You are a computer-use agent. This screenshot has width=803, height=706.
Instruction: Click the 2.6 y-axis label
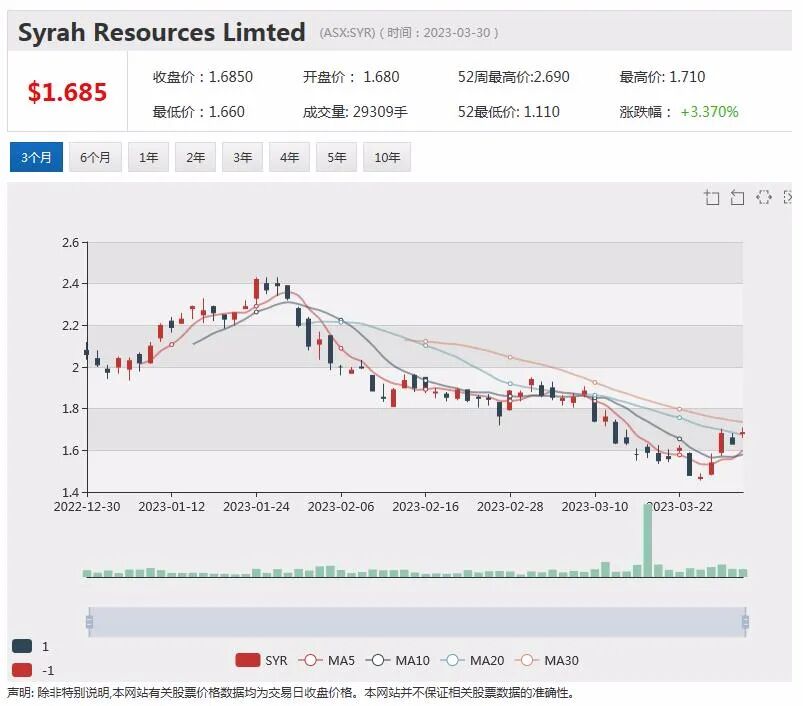click(x=71, y=242)
